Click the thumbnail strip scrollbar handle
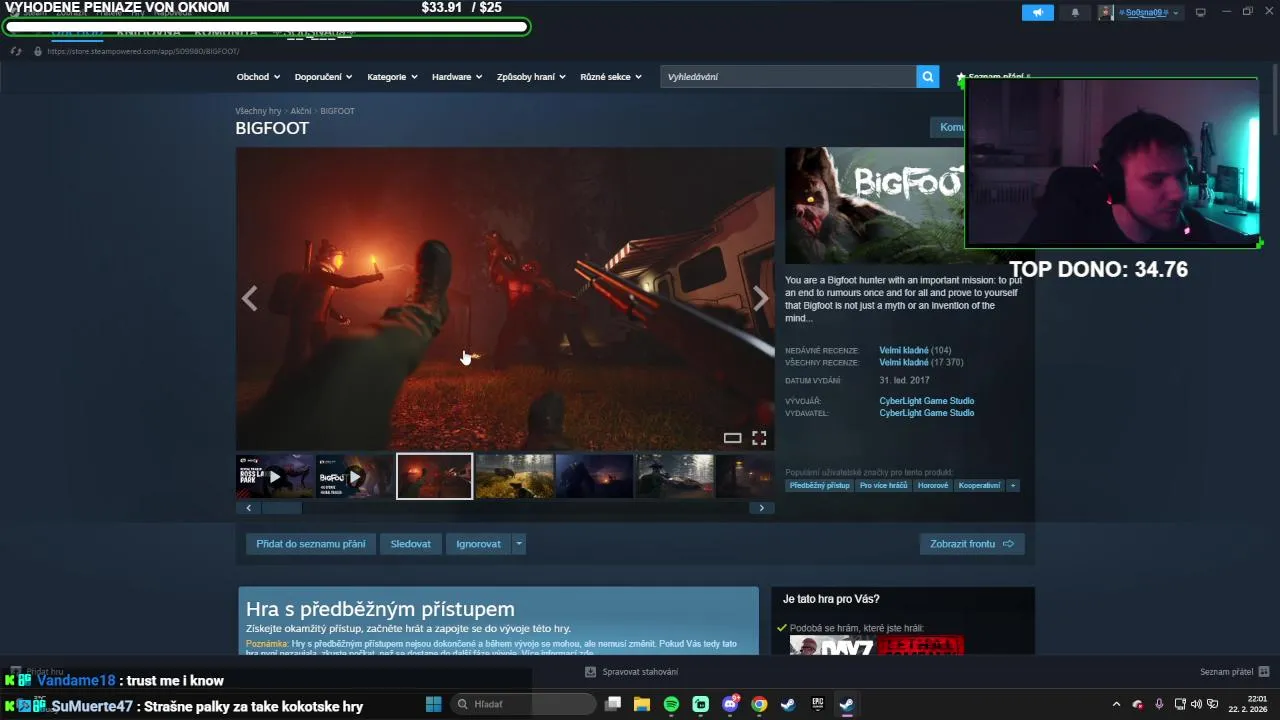1280x720 pixels. (282, 508)
